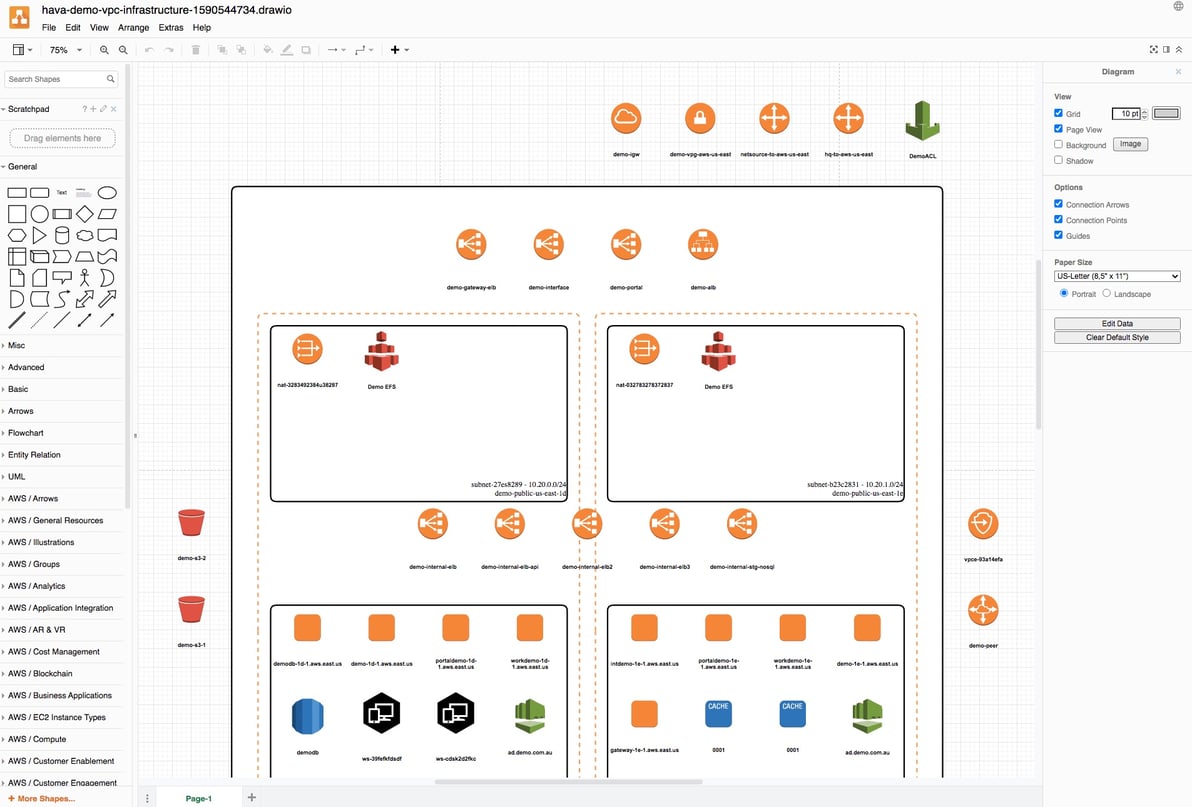The width and height of the screenshot is (1192, 807).
Task: Switch to the Page-1 tab
Action: point(197,798)
